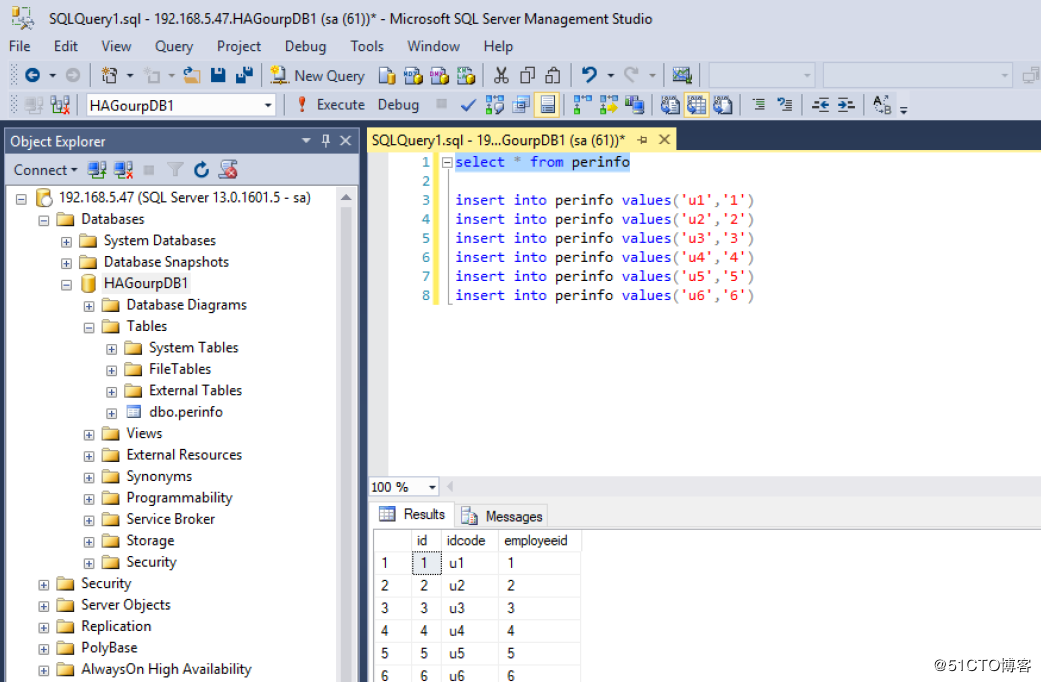Screen dimensions: 1041x682
Task: Click the Object Explorer scroll-up arrow
Action: point(346,197)
